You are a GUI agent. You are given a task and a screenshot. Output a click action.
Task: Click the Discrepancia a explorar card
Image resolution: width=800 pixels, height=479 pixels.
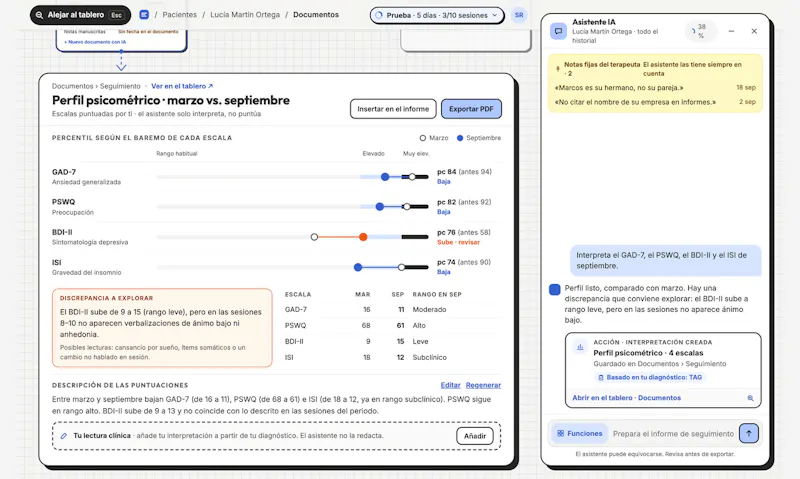[x=162, y=327]
